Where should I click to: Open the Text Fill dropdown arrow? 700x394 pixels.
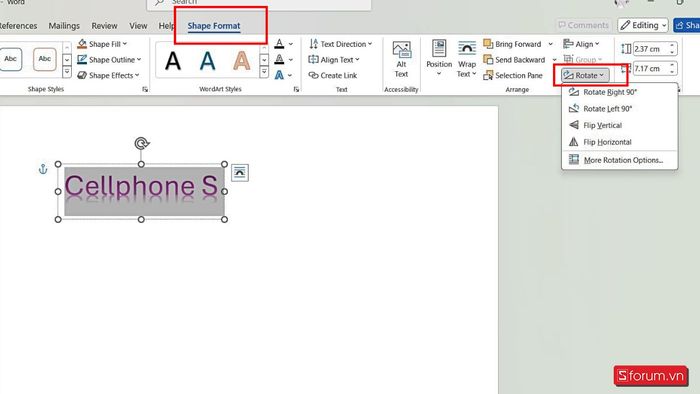point(291,44)
